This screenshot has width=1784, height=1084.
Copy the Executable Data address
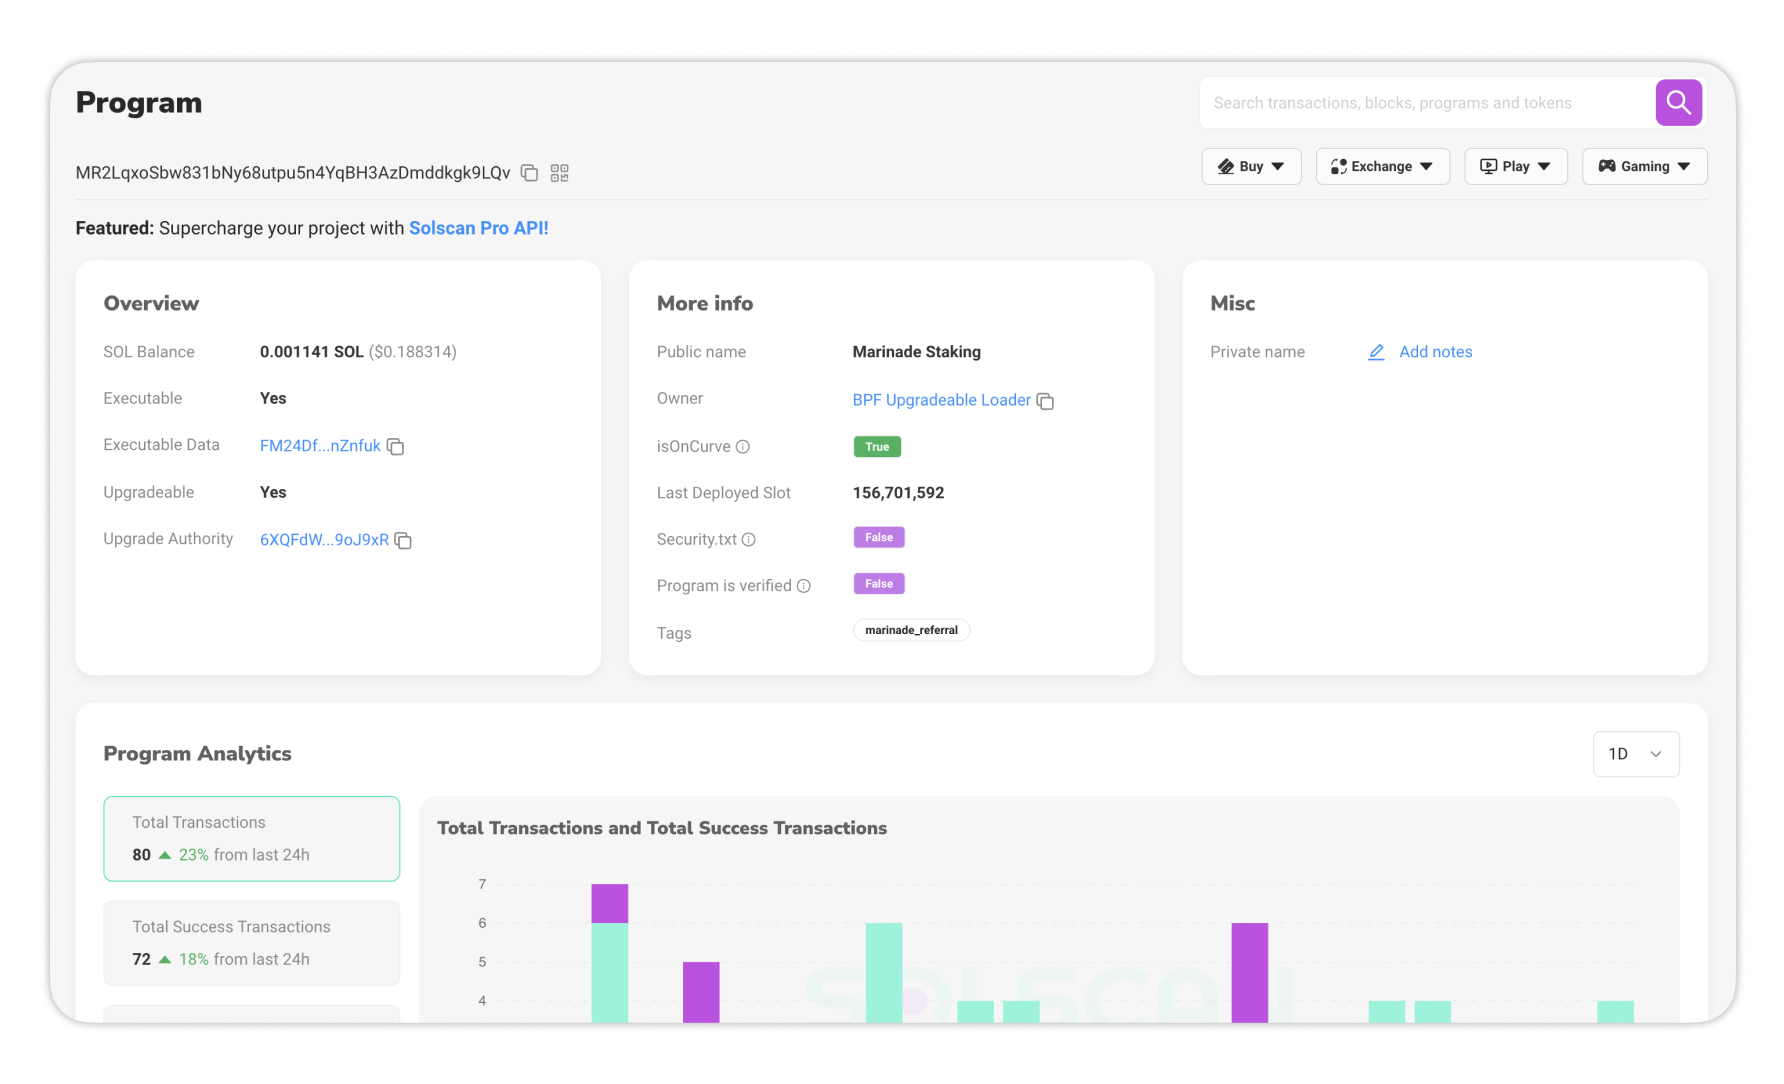pos(396,446)
